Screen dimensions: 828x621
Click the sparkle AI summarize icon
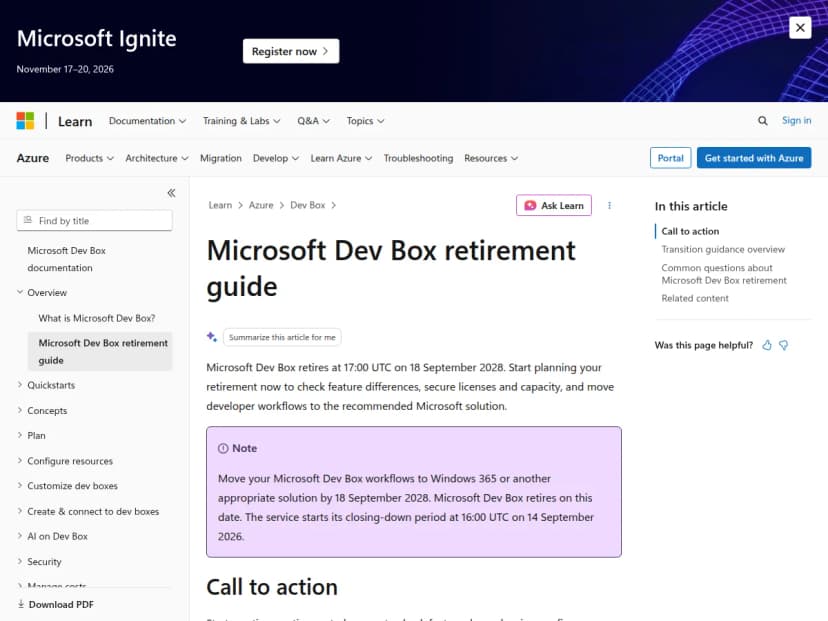pos(212,337)
